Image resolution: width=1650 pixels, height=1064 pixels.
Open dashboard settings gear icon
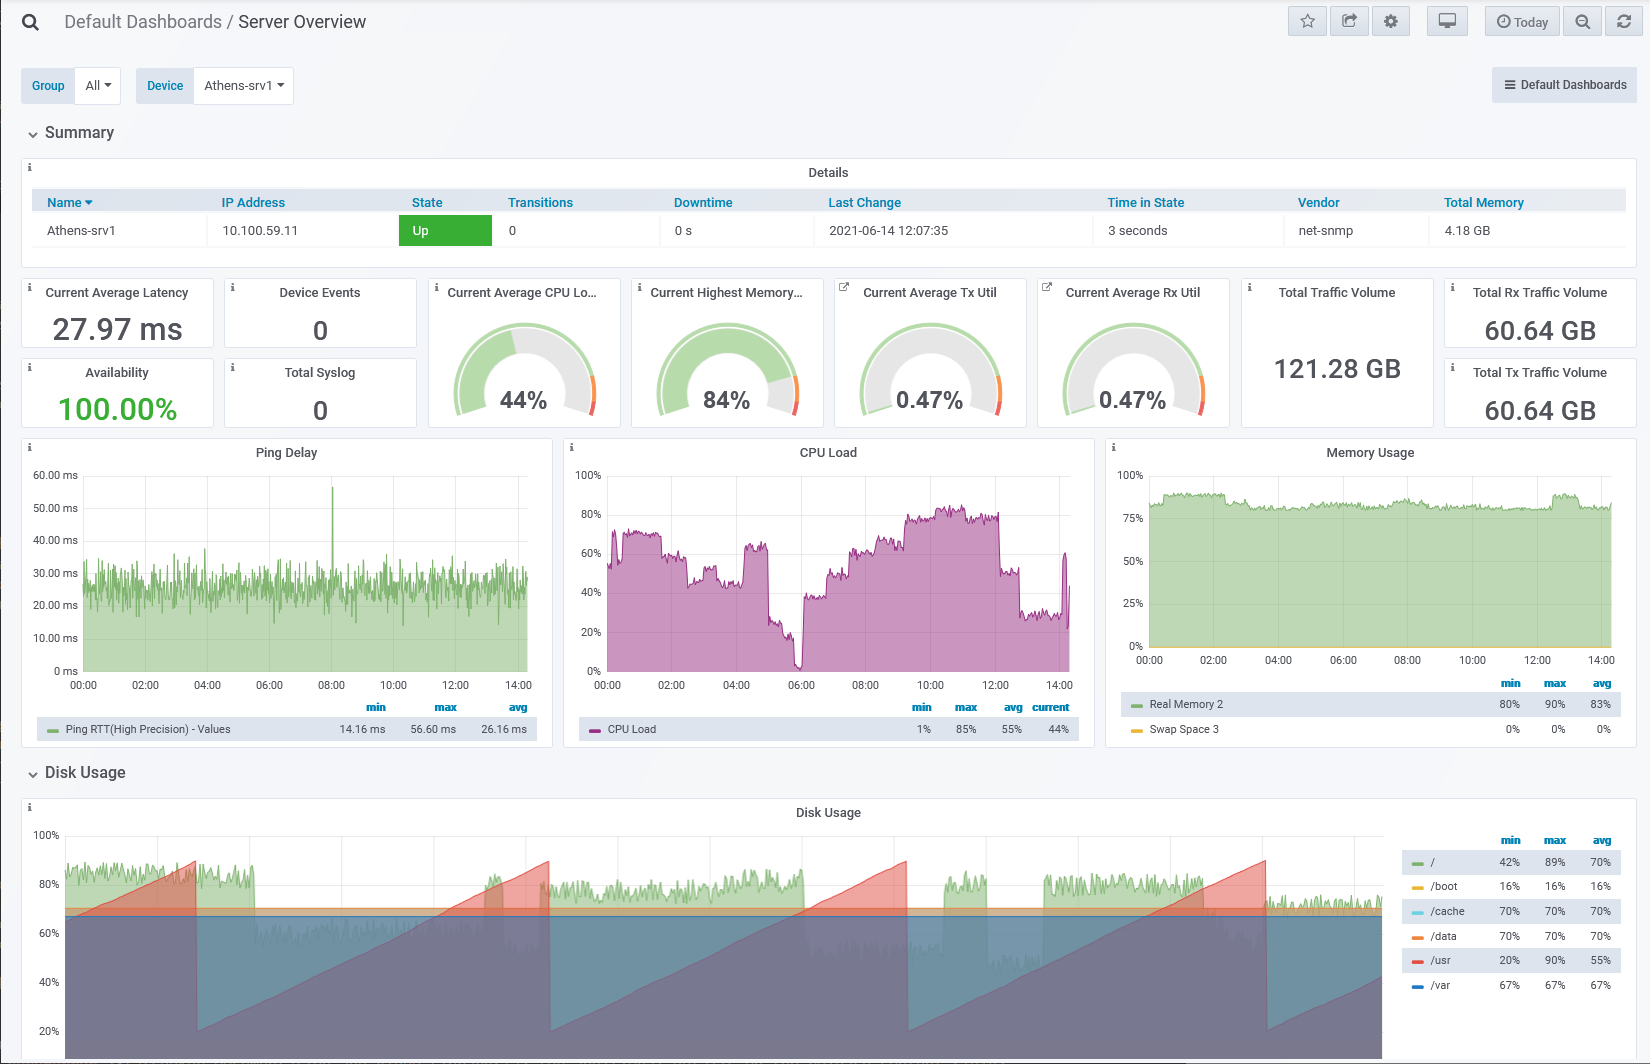point(1391,21)
